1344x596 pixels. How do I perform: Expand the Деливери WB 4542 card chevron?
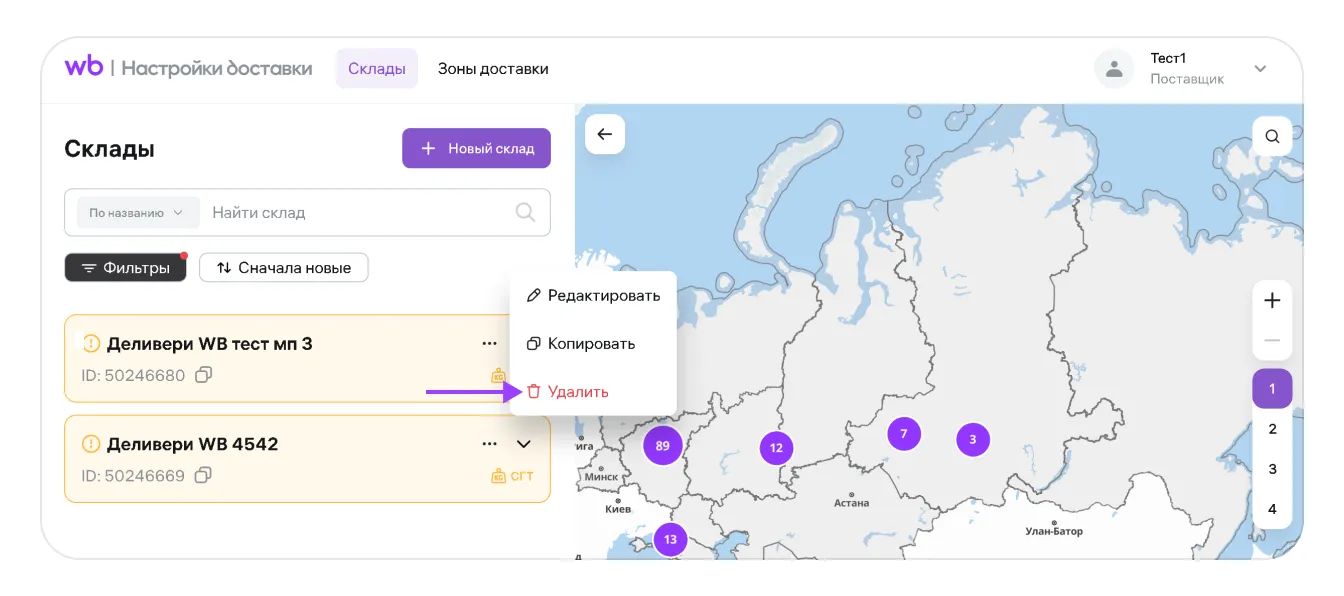[x=523, y=444]
